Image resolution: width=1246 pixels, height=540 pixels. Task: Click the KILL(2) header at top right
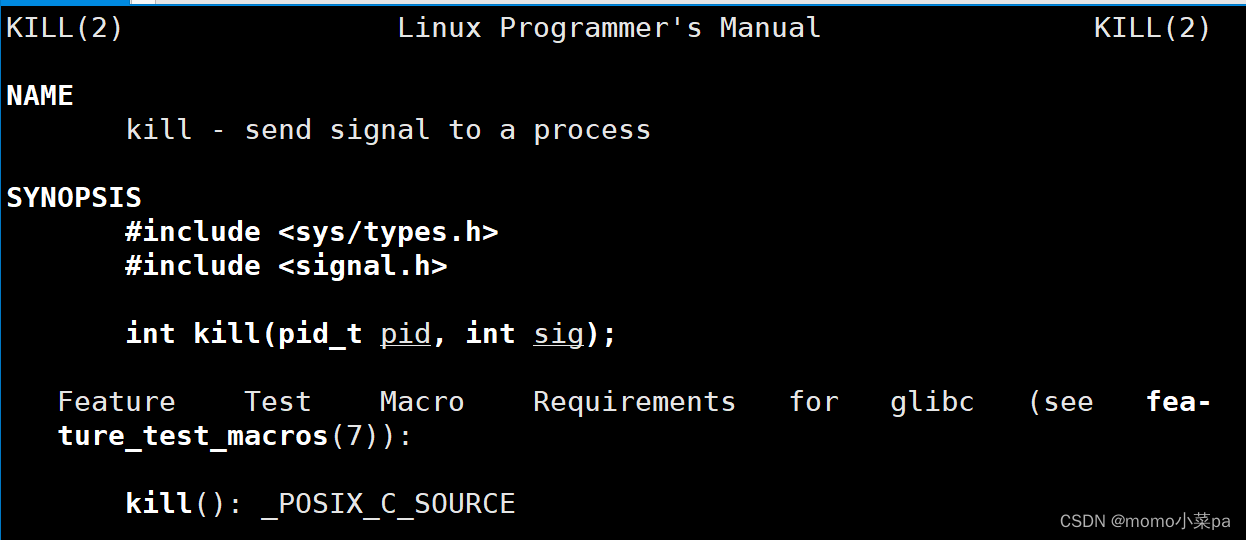click(x=1152, y=28)
